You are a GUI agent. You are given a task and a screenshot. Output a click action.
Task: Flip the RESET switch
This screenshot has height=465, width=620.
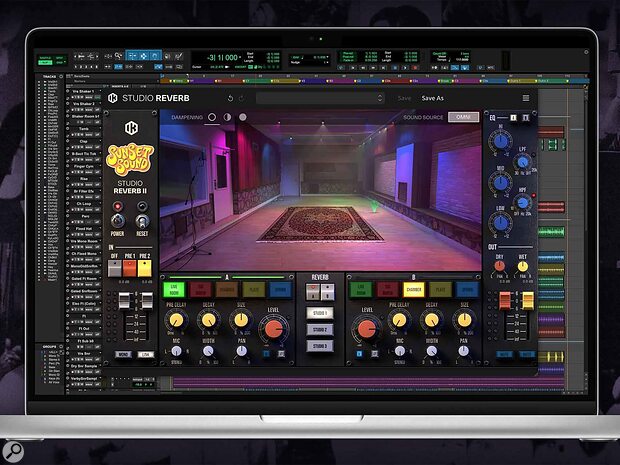click(x=142, y=220)
